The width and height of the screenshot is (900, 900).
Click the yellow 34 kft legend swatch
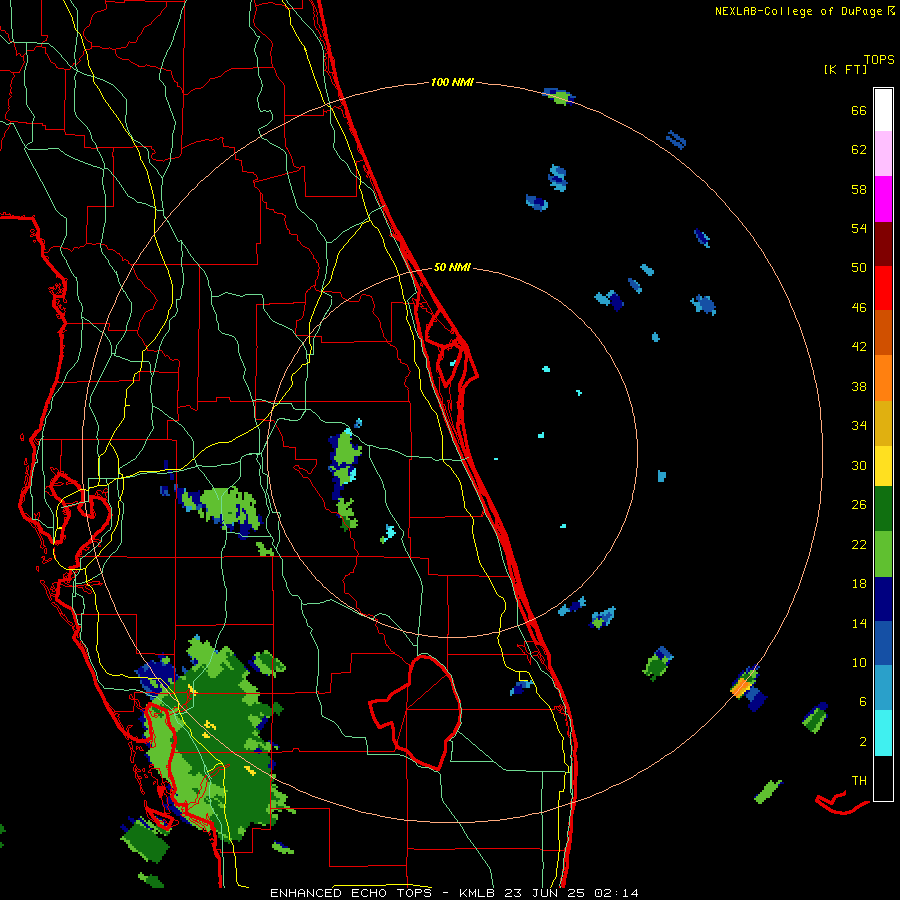click(883, 466)
